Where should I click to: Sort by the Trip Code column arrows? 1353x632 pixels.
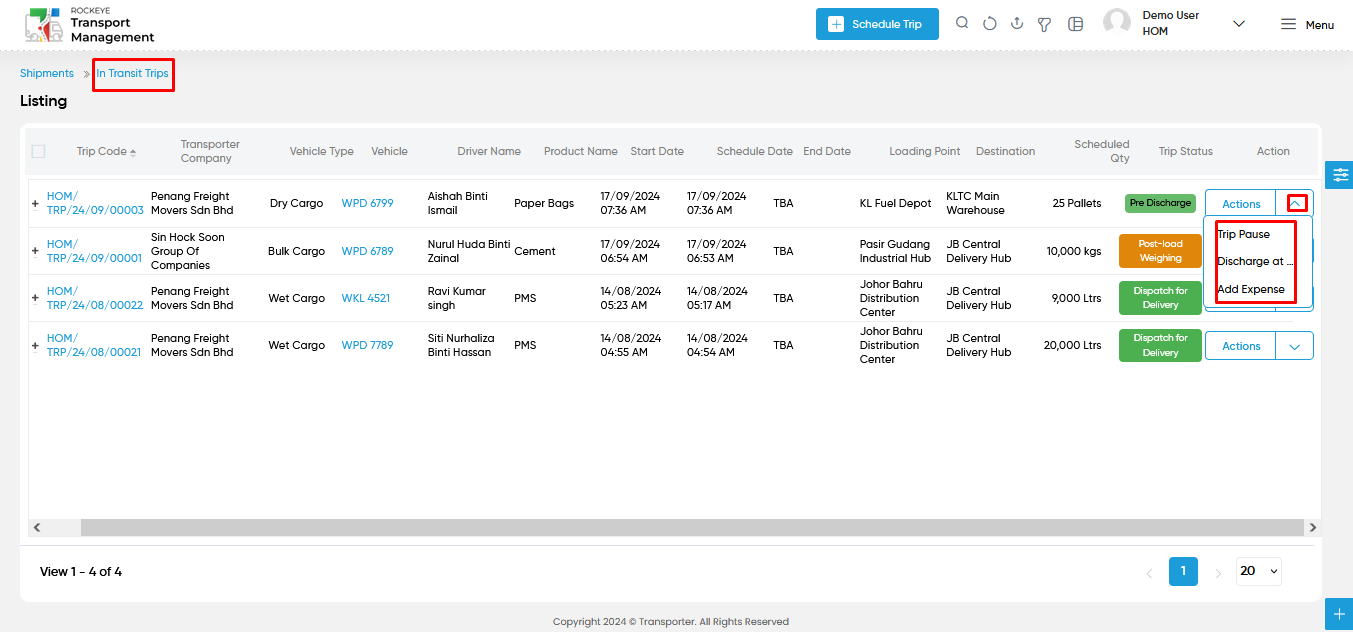coord(133,152)
